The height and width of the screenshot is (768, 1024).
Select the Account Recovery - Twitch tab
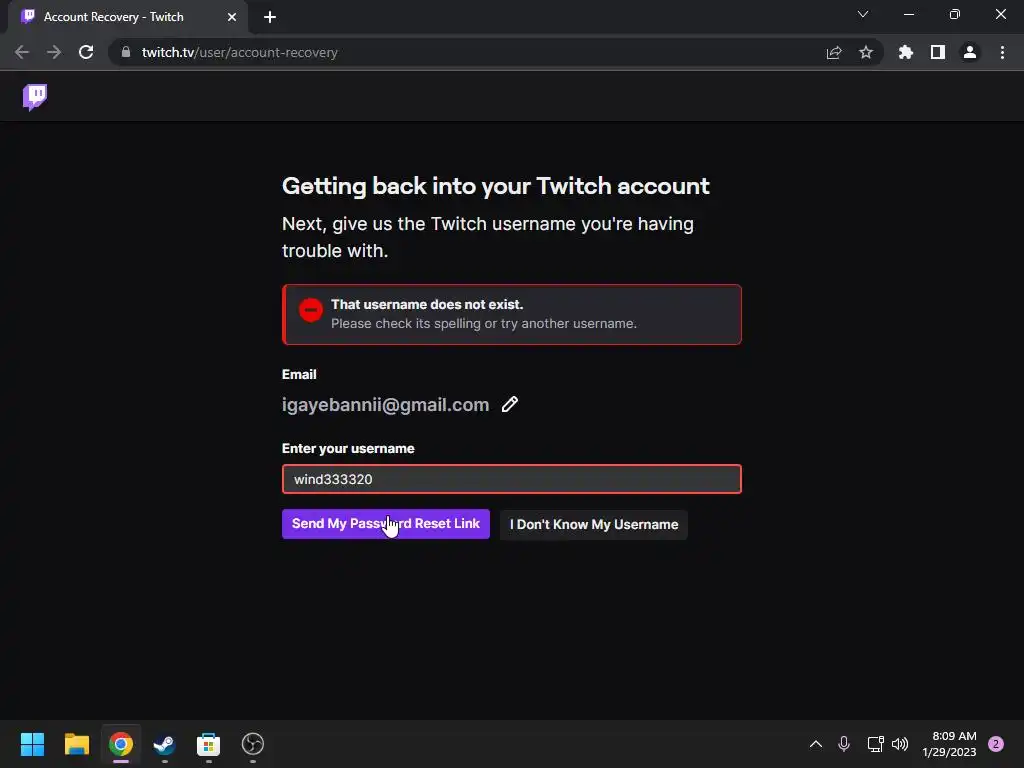127,17
